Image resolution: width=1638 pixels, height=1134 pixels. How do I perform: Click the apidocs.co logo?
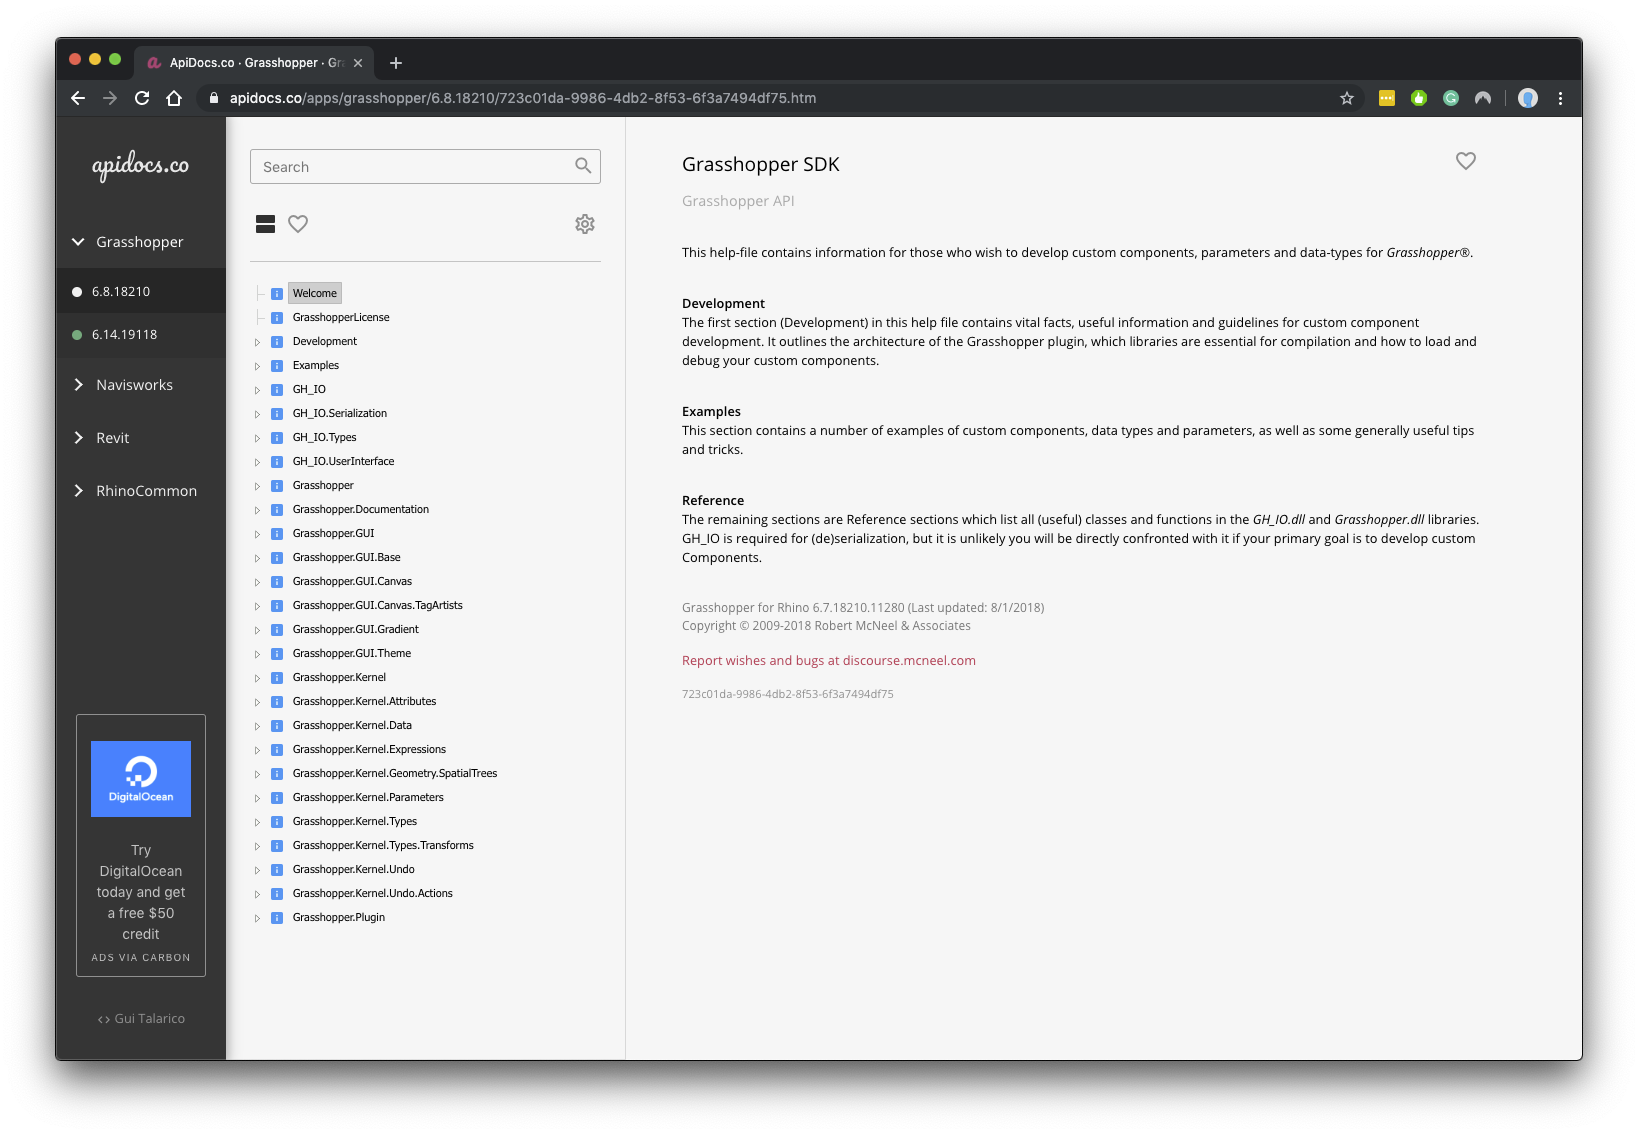141,166
